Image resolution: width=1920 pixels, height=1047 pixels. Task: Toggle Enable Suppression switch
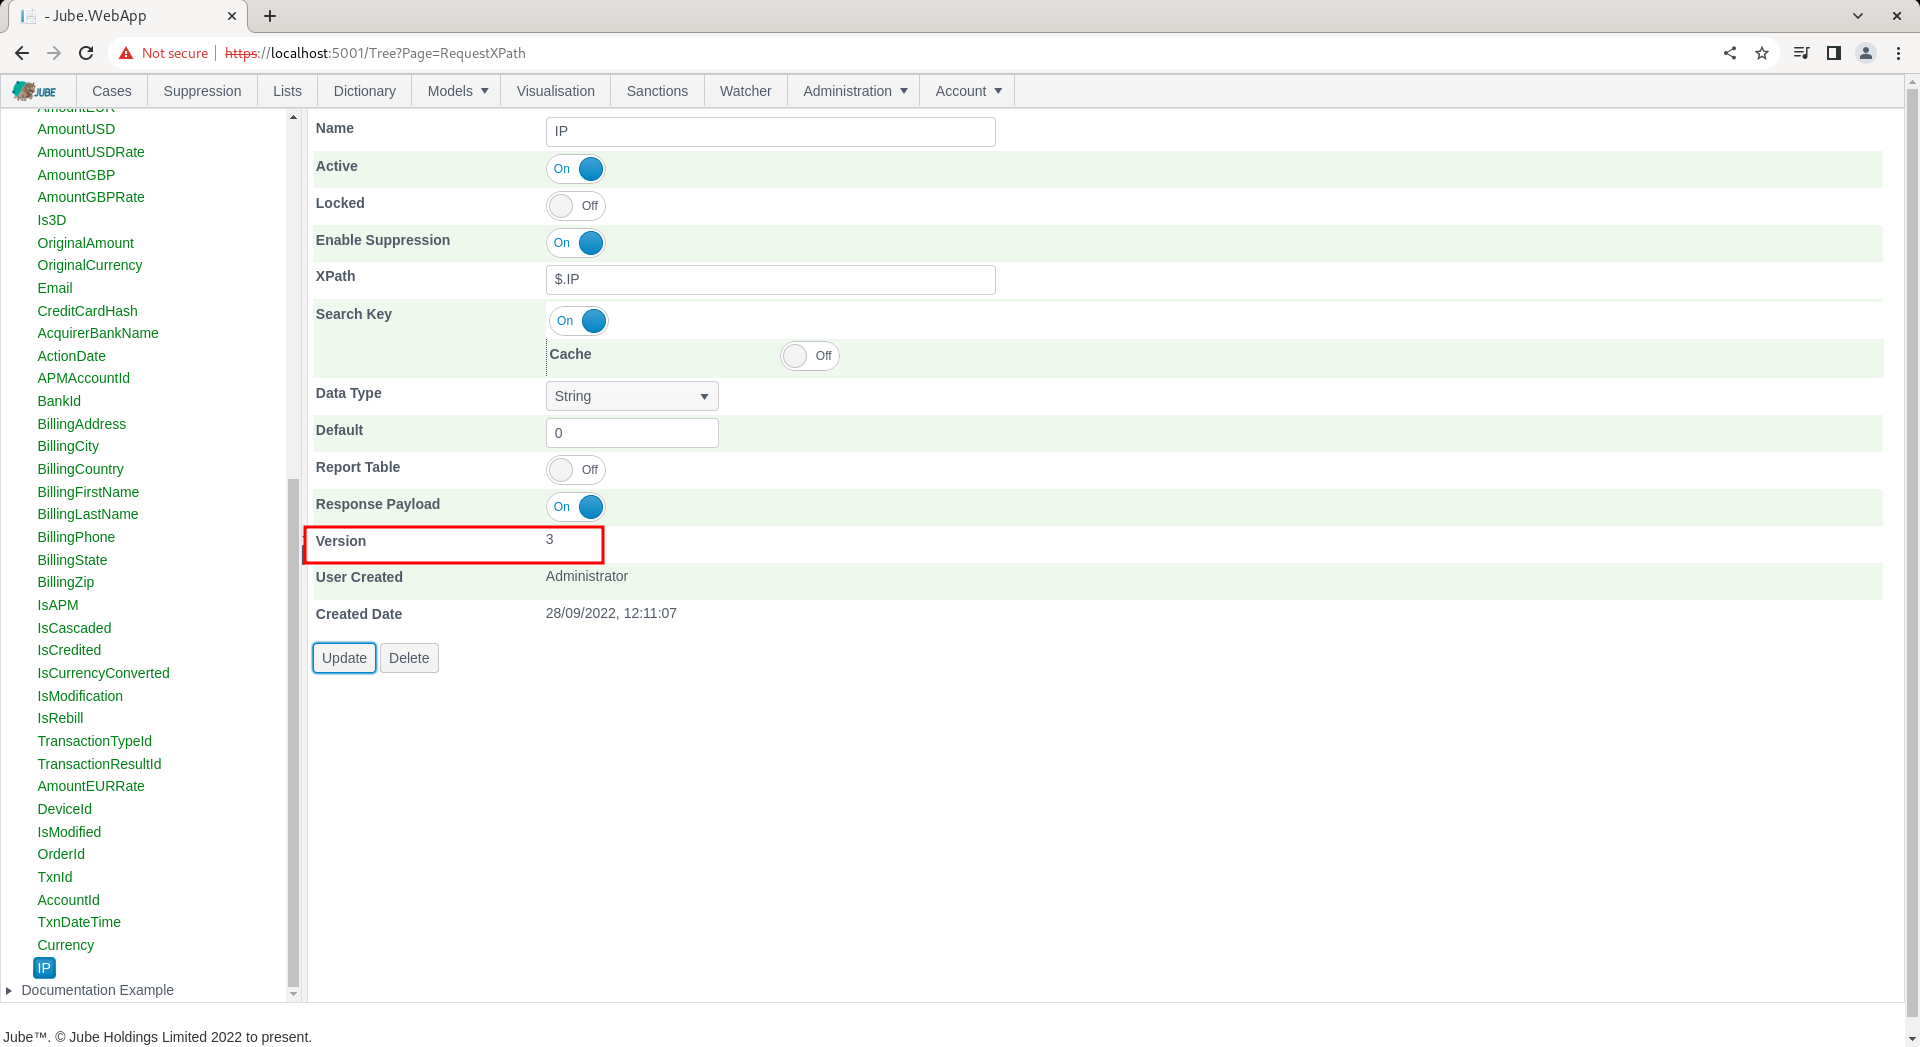pyautogui.click(x=576, y=243)
